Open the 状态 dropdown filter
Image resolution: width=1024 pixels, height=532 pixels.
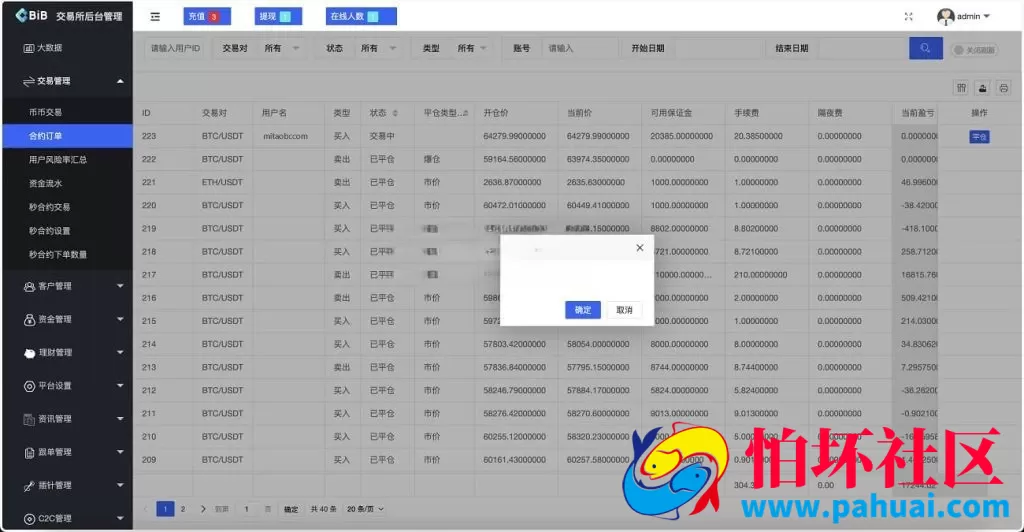(x=379, y=48)
